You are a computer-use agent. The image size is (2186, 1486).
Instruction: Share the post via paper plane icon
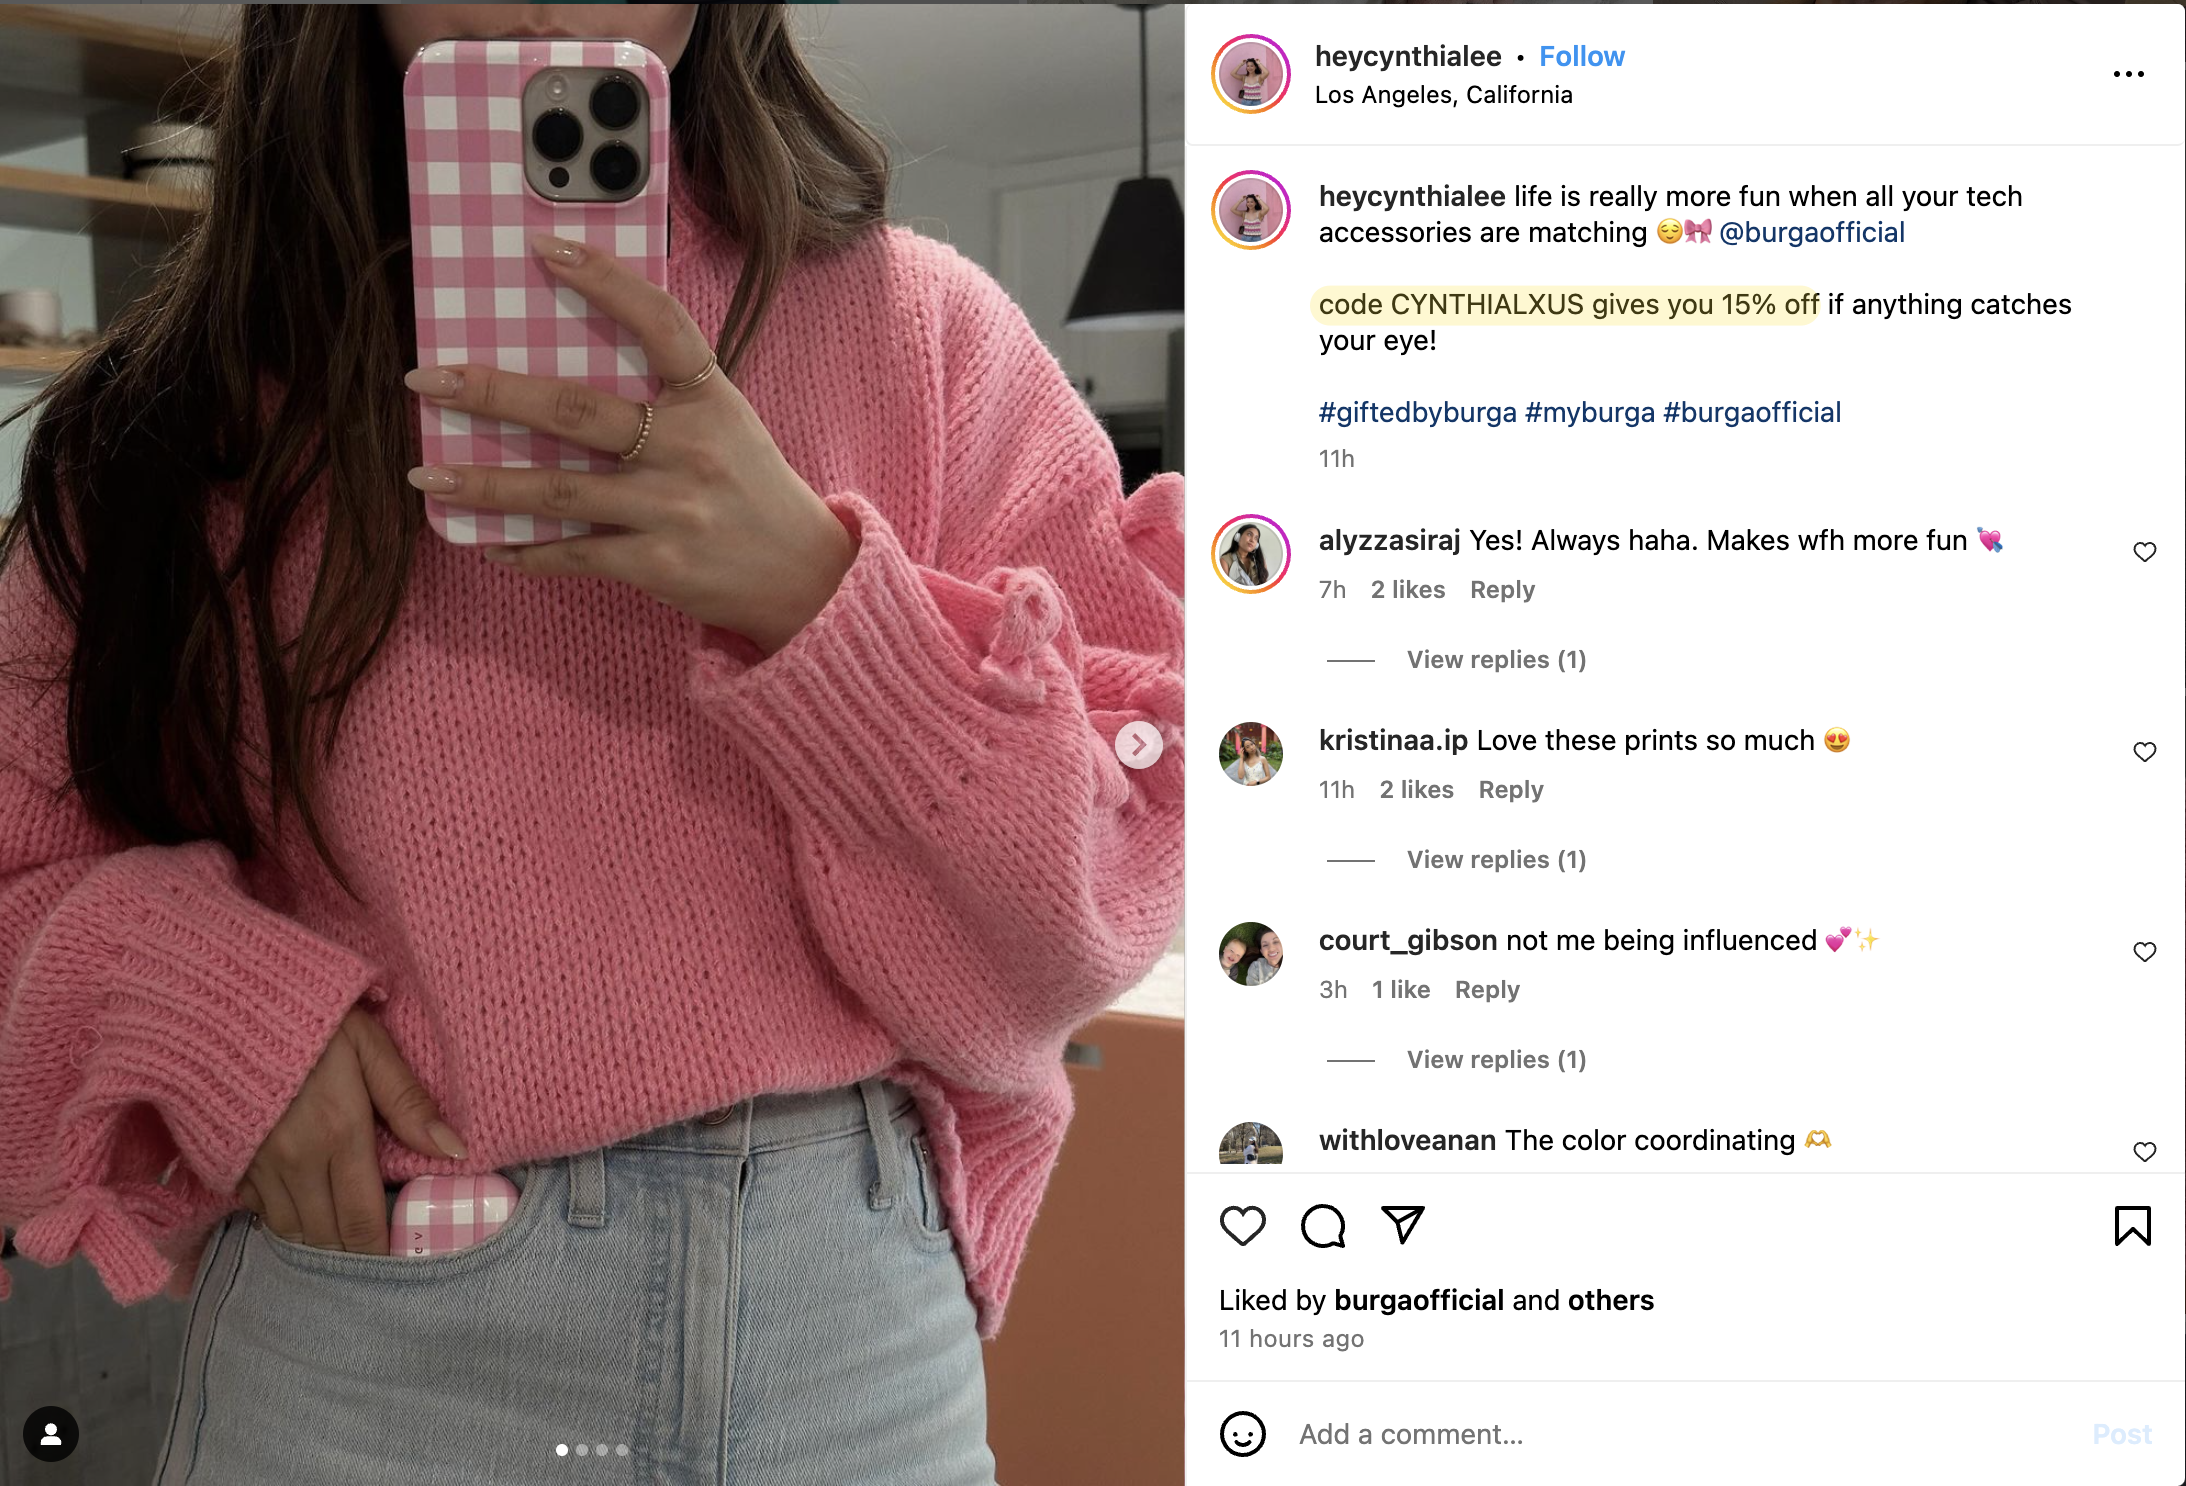tap(1402, 1224)
